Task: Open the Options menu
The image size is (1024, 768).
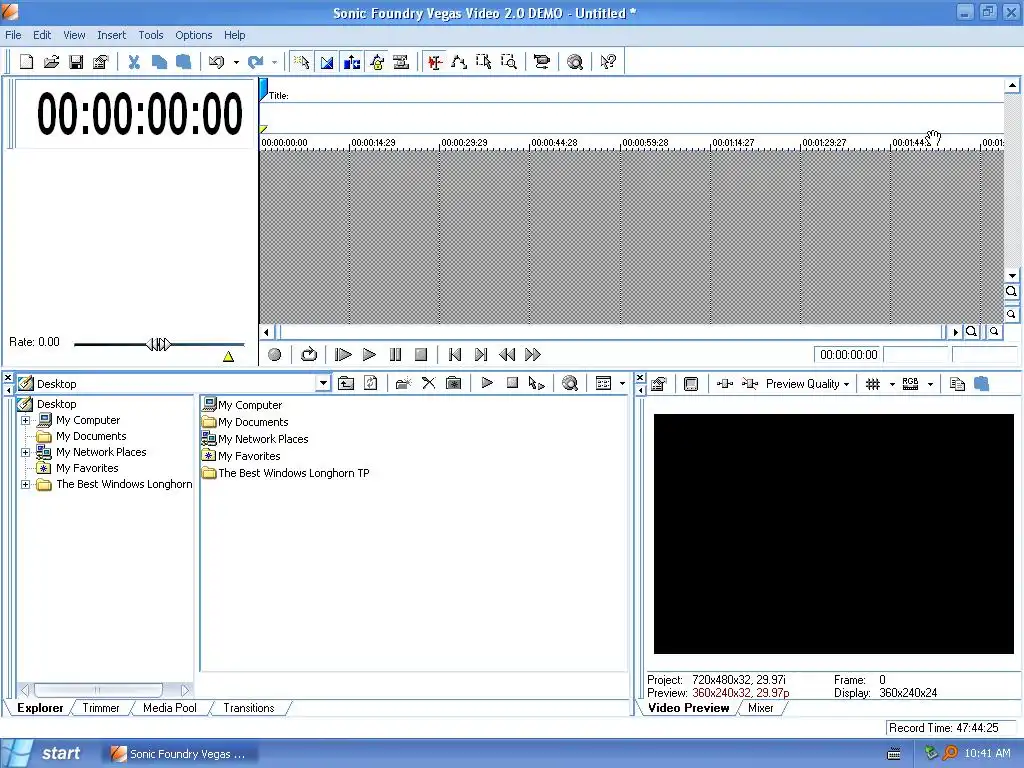Action: point(193,35)
